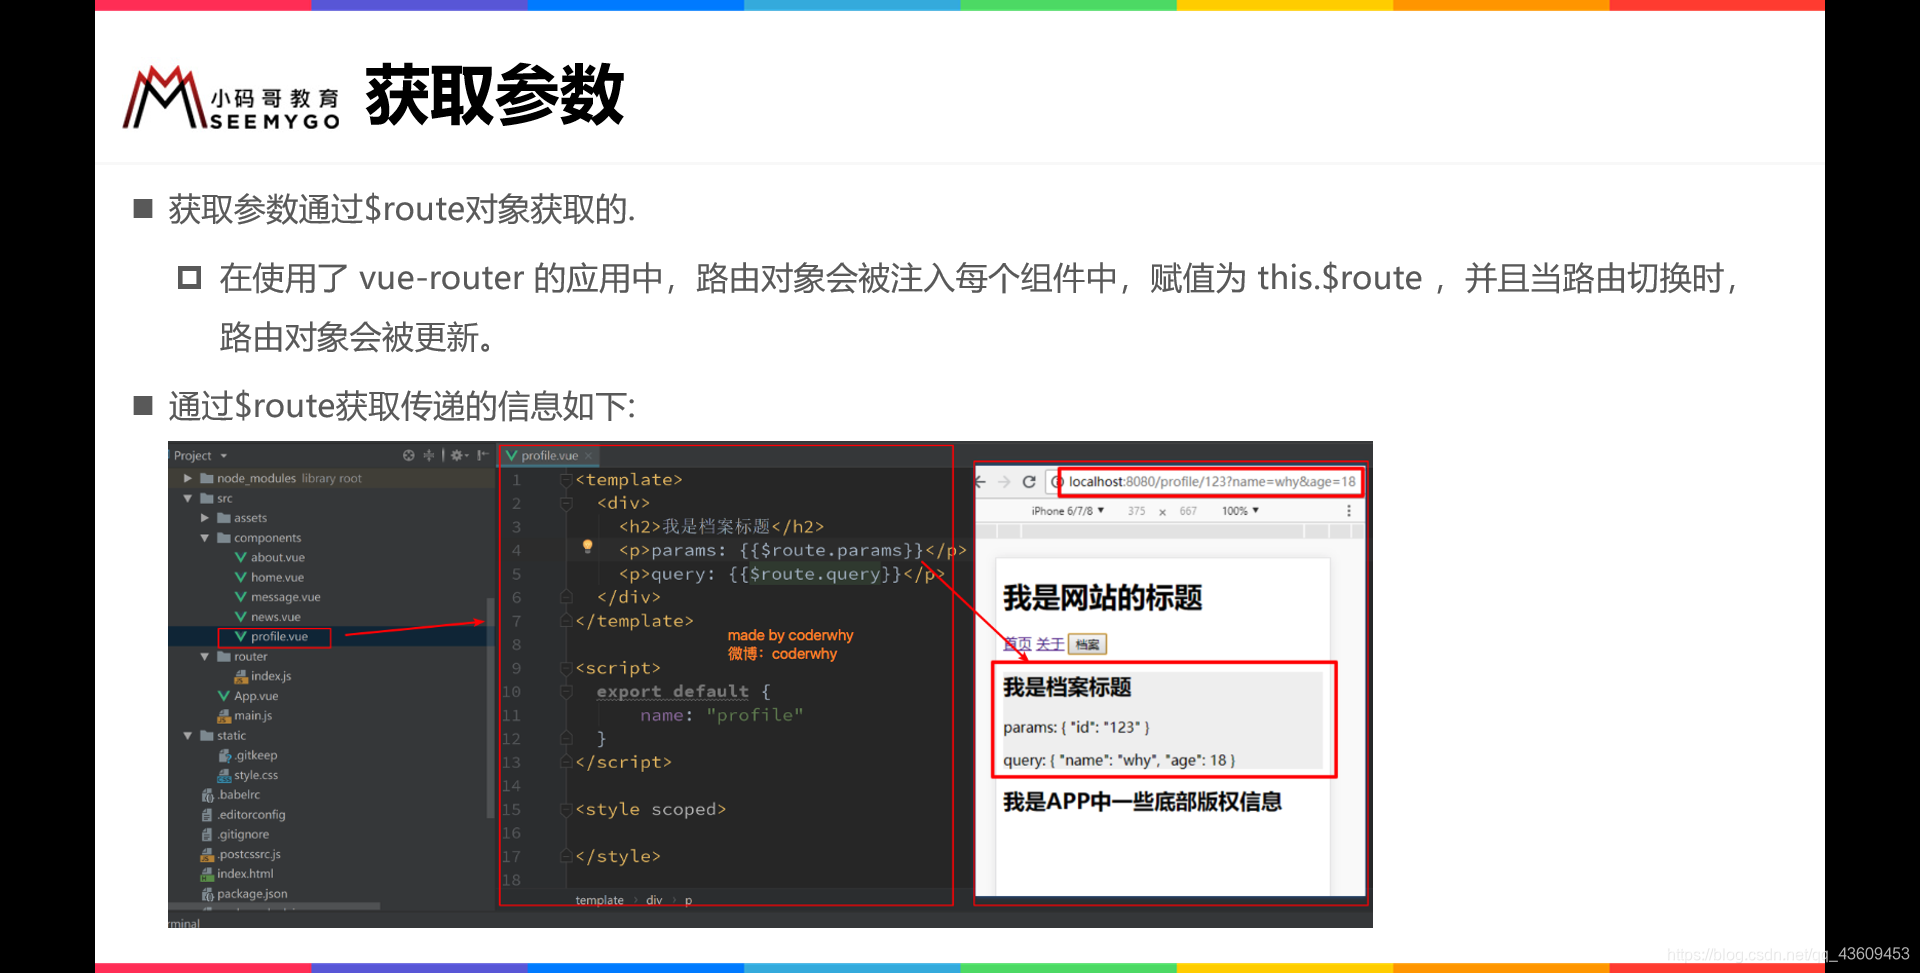Screen dimensions: 1920x973
Task: Click the JS file icon beside main.js
Action: point(224,716)
